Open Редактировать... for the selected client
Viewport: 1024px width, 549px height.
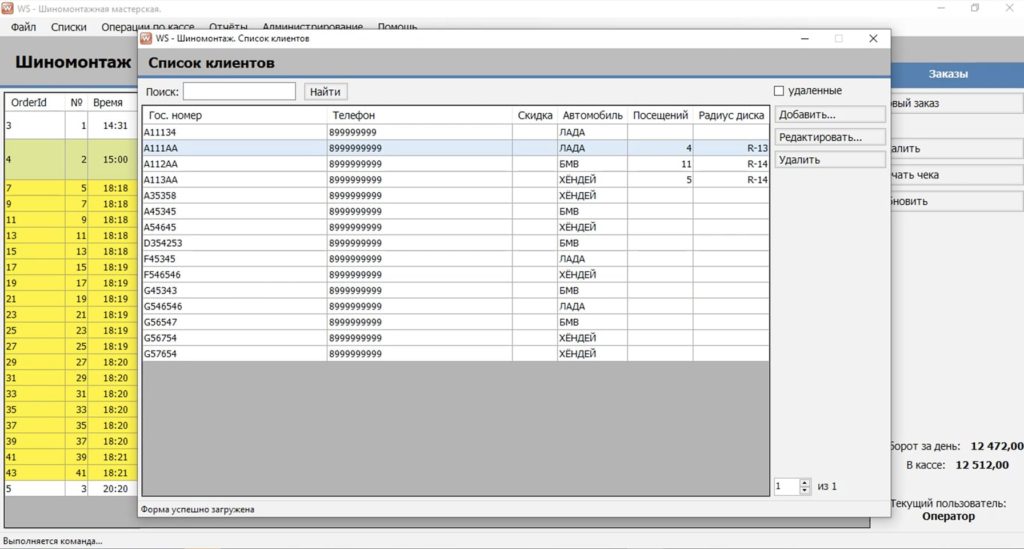pos(829,137)
